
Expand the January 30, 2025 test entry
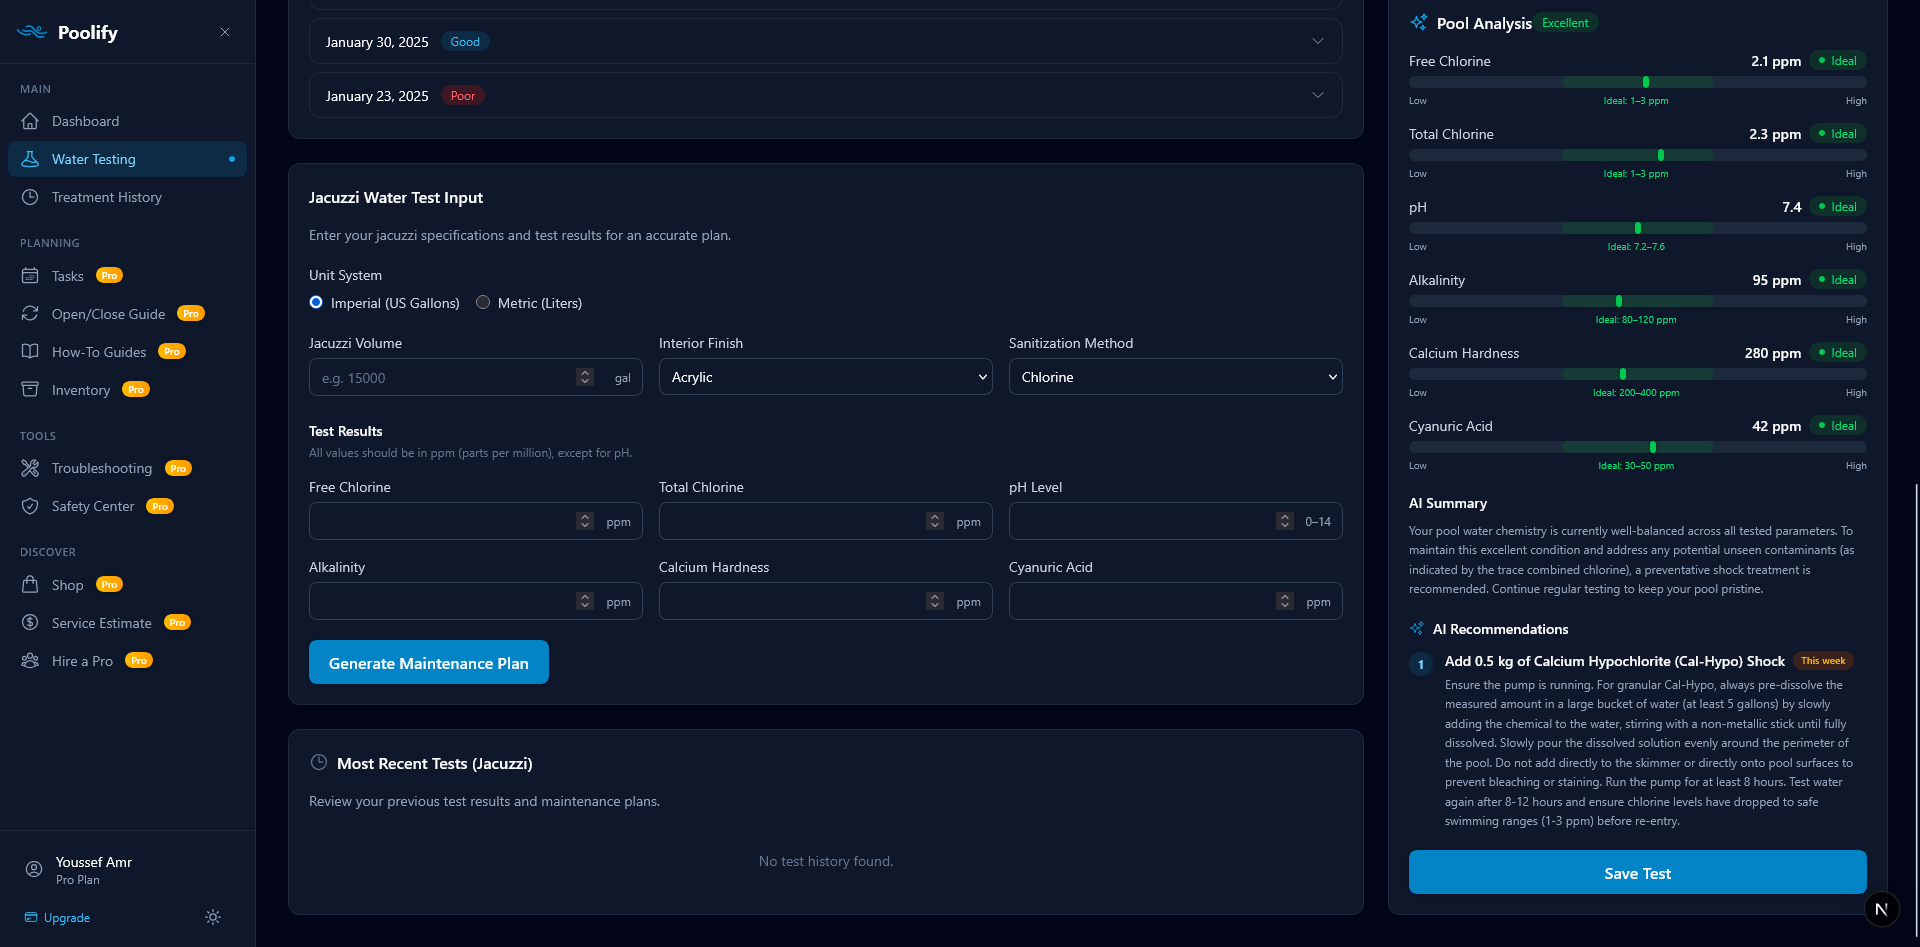[825, 42]
